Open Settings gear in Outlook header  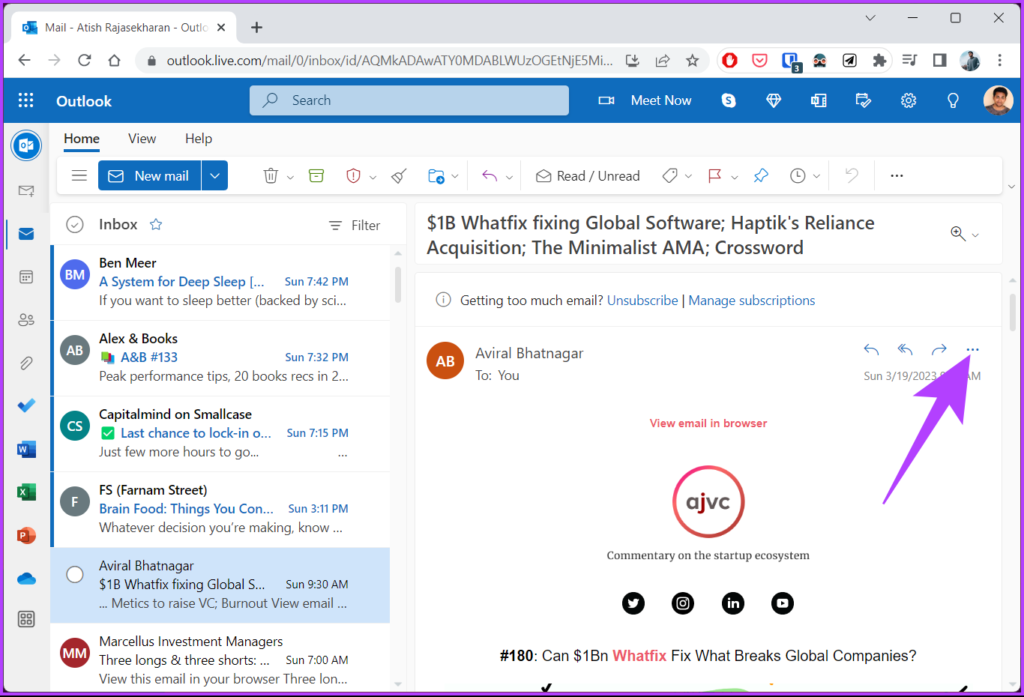pos(908,101)
